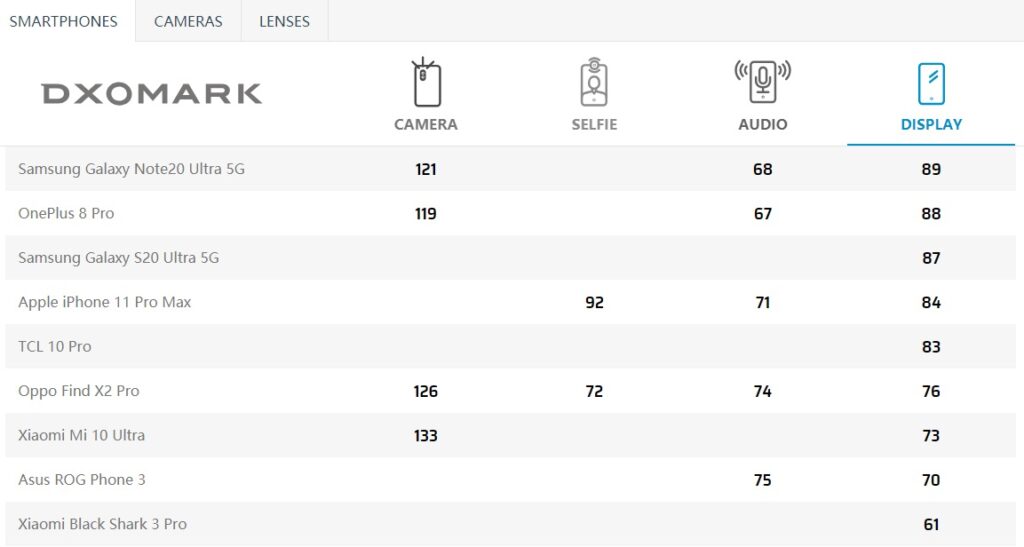Open the Oppo Find X2 Pro entry
Viewport: 1024px width, 547px height.
(78, 391)
